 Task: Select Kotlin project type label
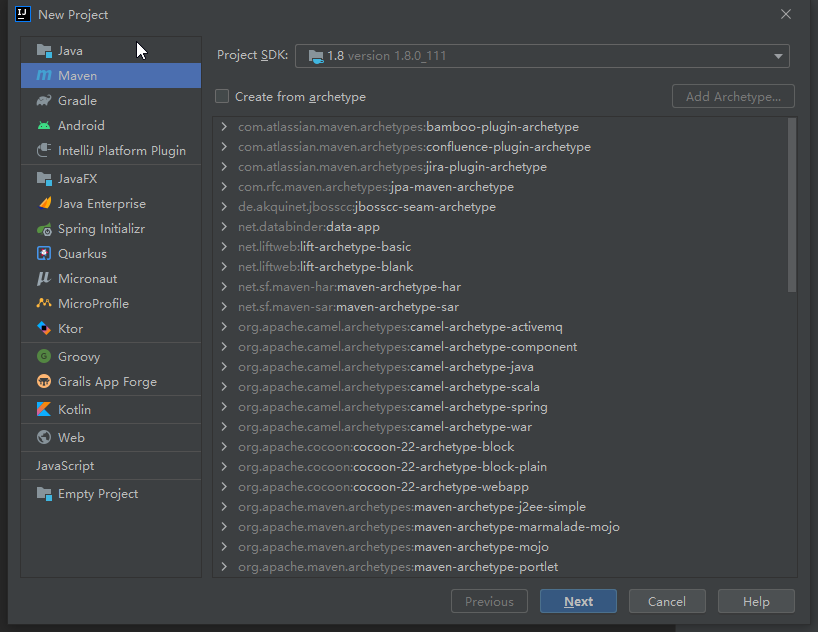point(74,410)
